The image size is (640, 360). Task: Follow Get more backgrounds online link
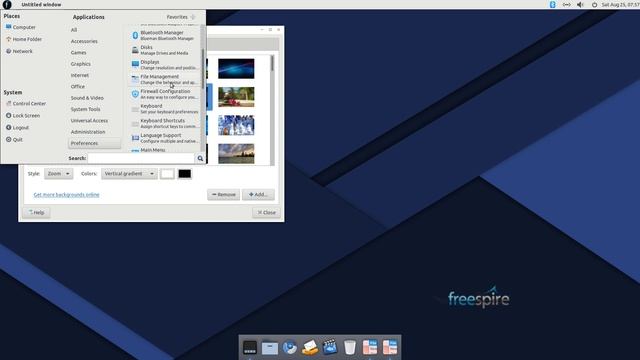67,195
